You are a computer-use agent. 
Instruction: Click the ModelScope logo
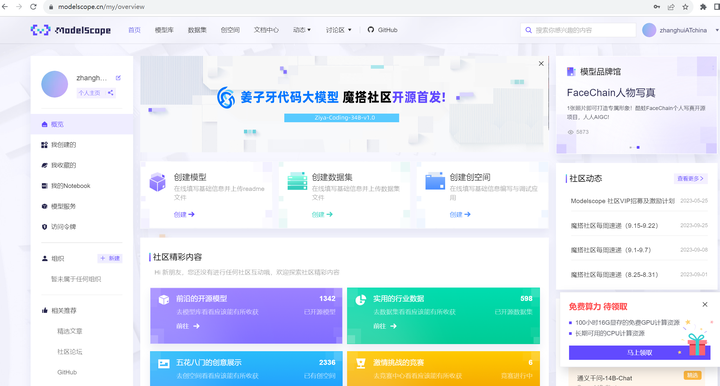point(71,30)
